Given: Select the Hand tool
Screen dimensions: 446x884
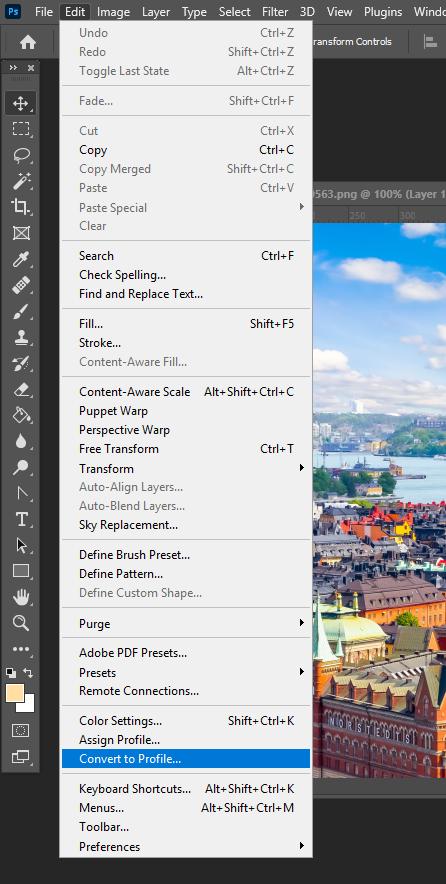Looking at the screenshot, I should coord(21,597).
